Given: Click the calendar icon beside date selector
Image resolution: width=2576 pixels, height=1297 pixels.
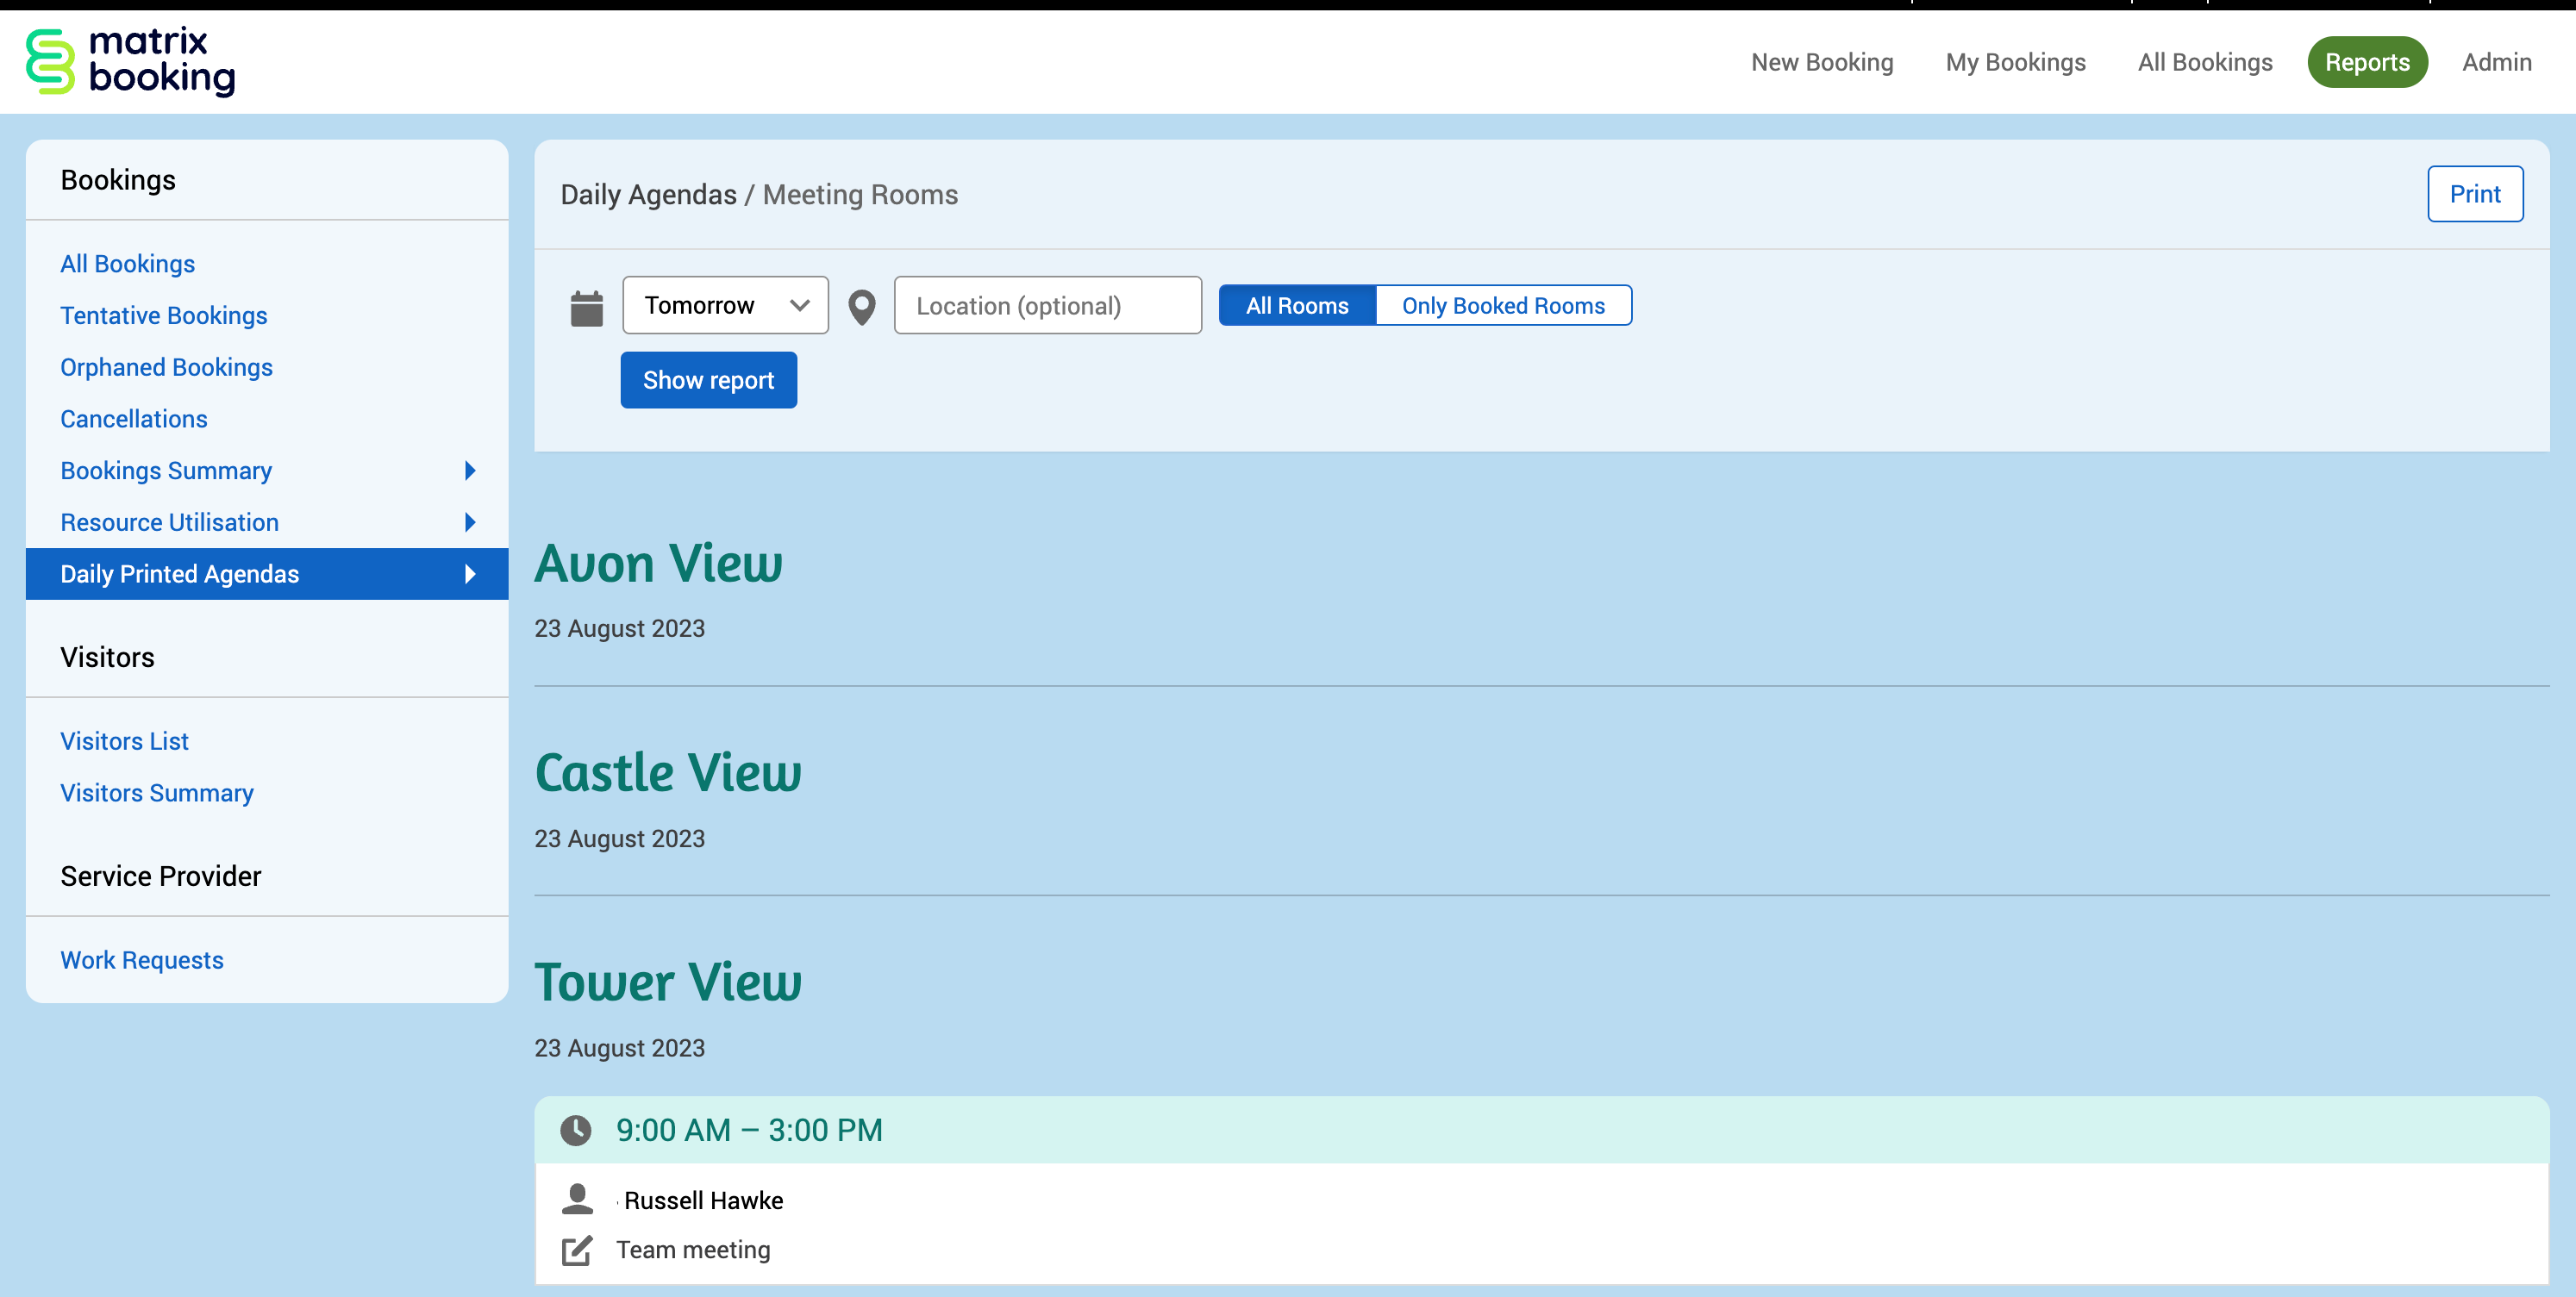Looking at the screenshot, I should [x=586, y=307].
